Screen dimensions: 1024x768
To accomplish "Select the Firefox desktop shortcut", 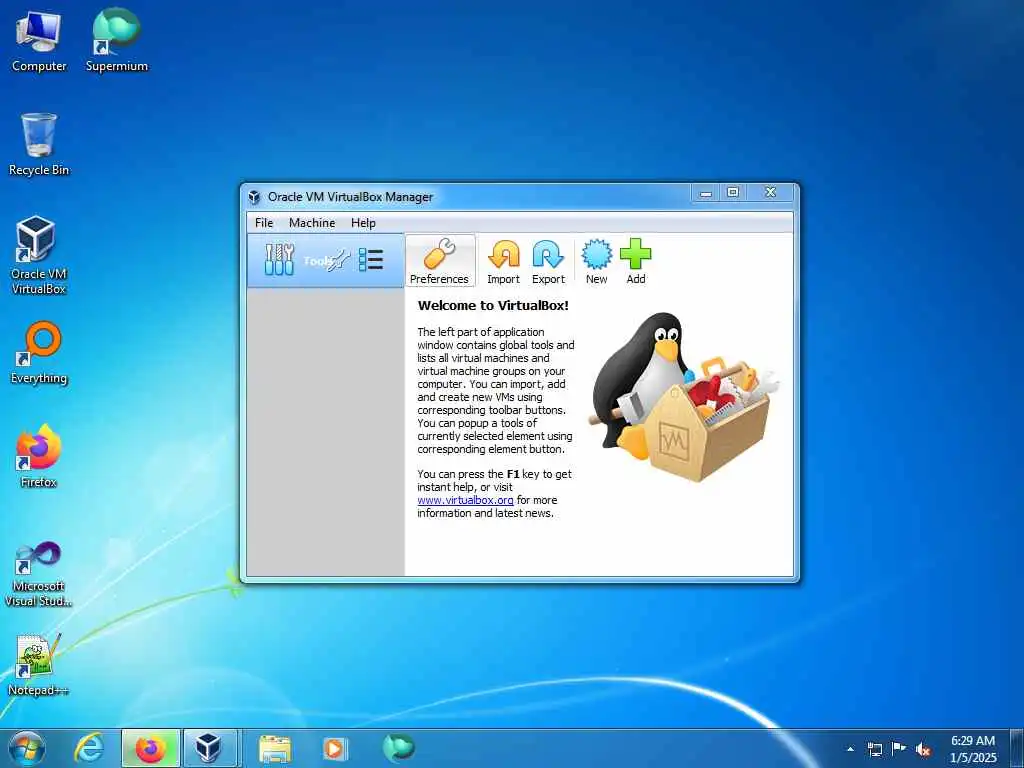I will 39,456.
